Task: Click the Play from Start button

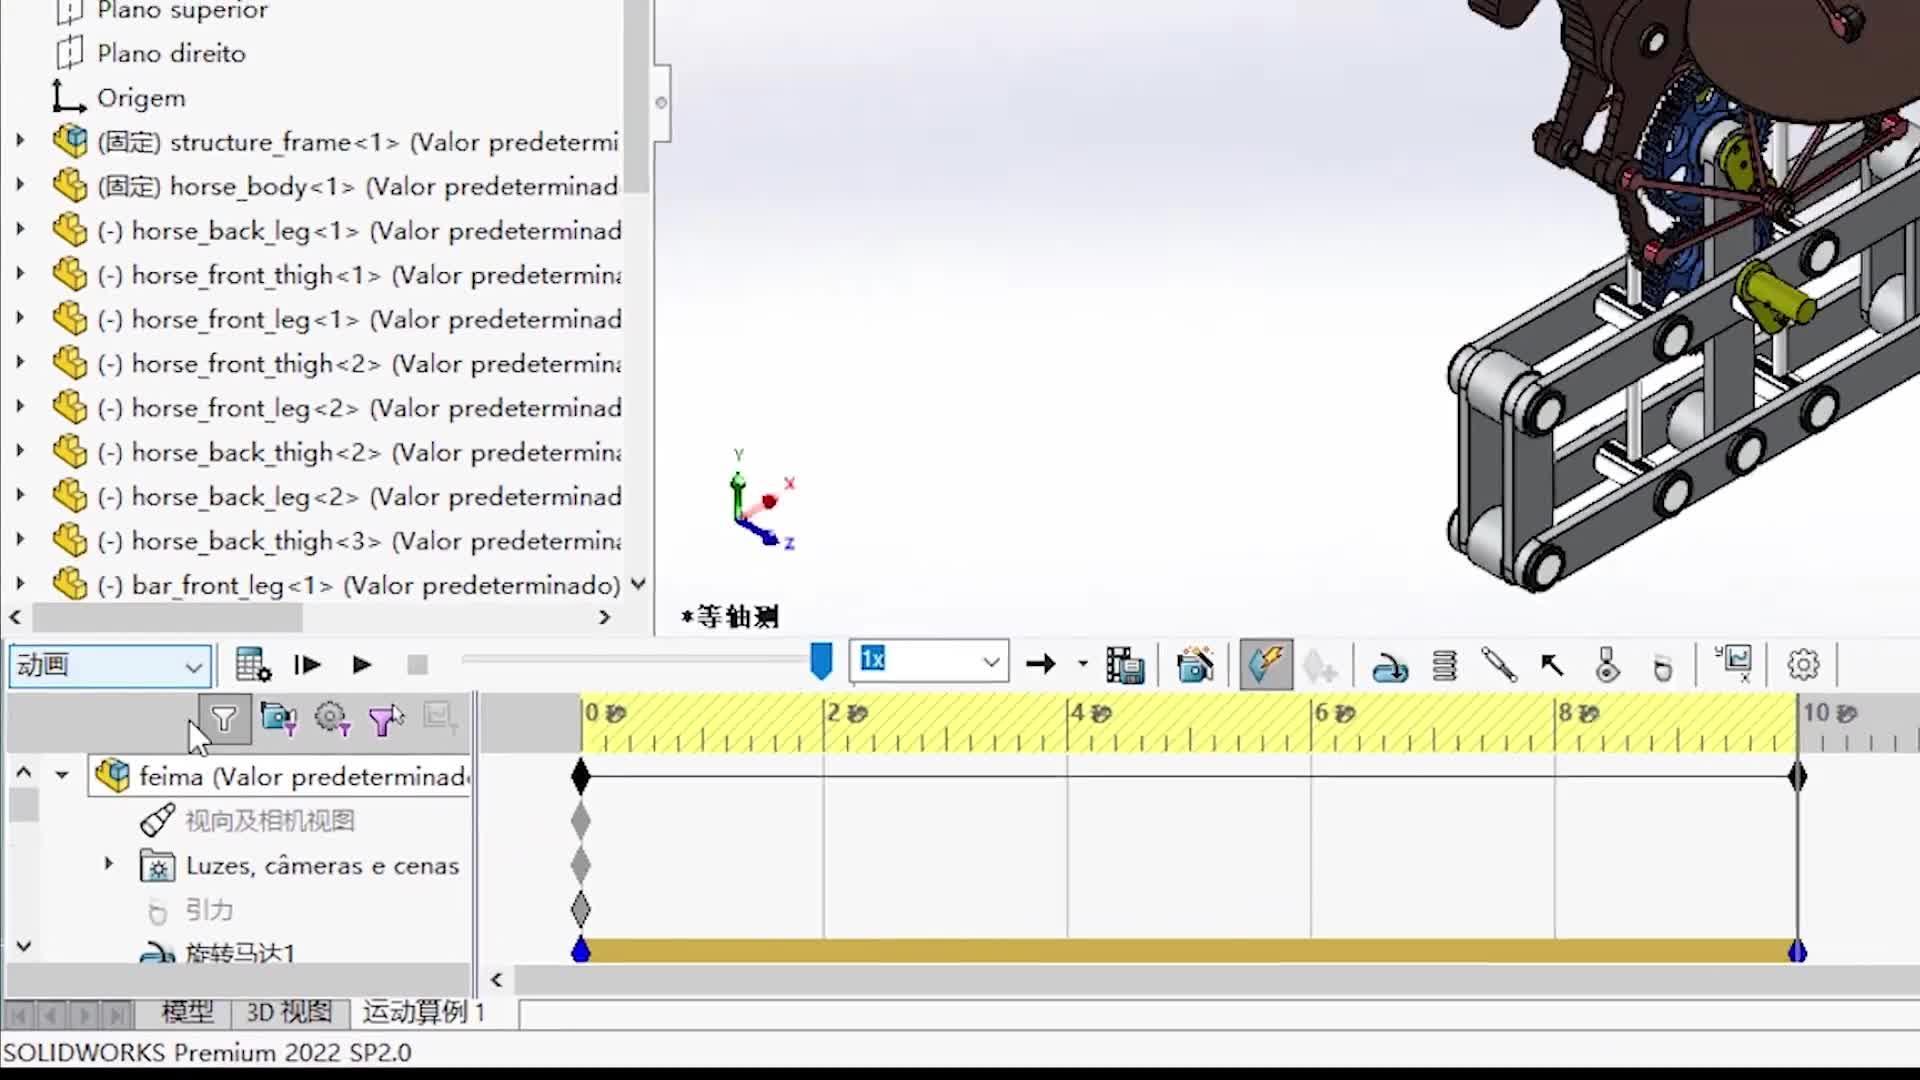Action: [306, 663]
